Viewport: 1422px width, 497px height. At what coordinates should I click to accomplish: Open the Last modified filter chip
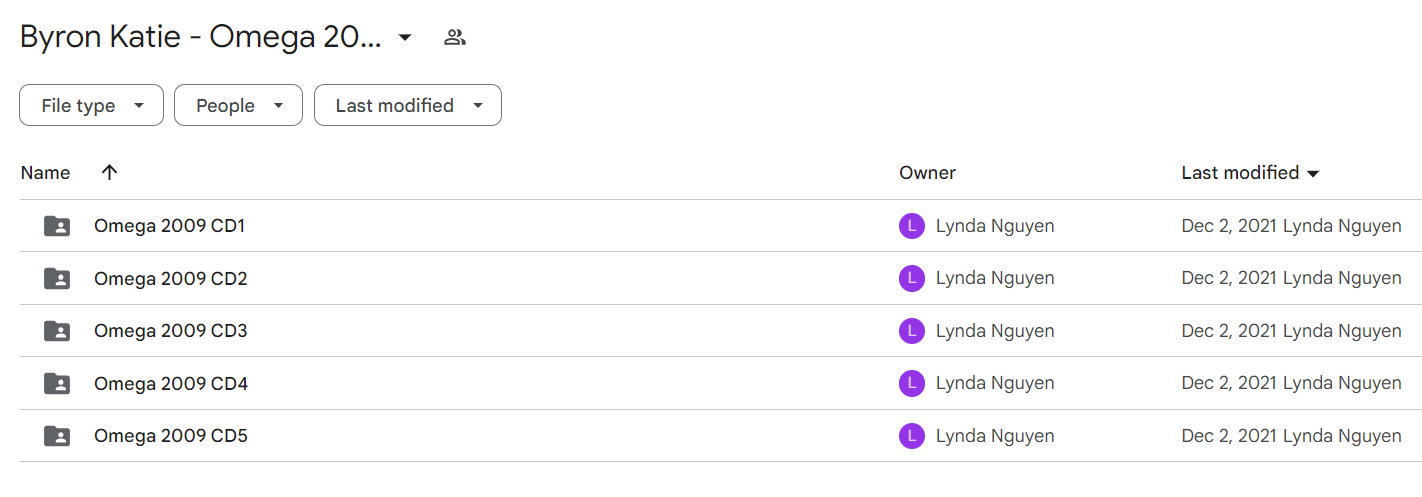click(x=408, y=105)
